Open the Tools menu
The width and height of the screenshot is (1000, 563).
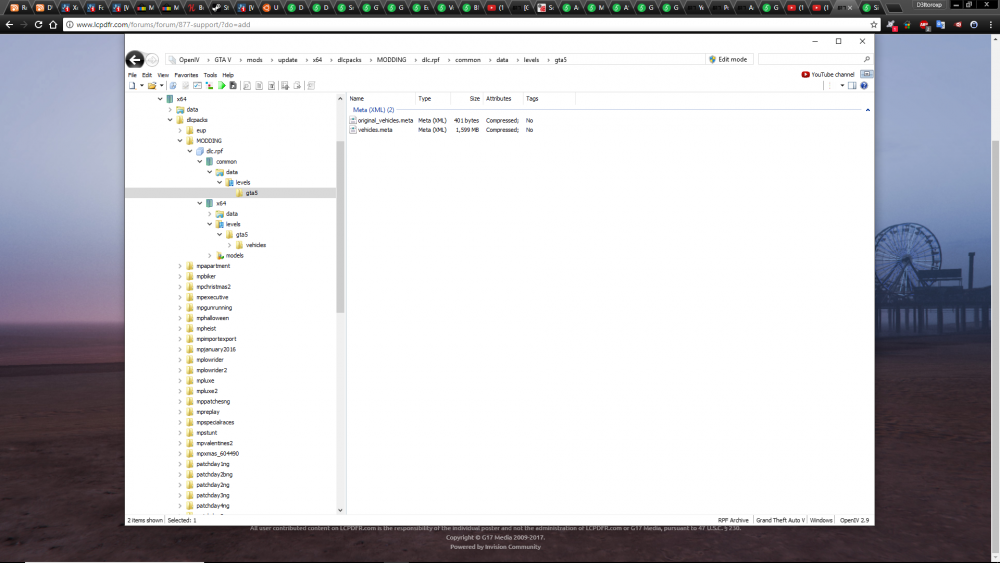tap(210, 75)
